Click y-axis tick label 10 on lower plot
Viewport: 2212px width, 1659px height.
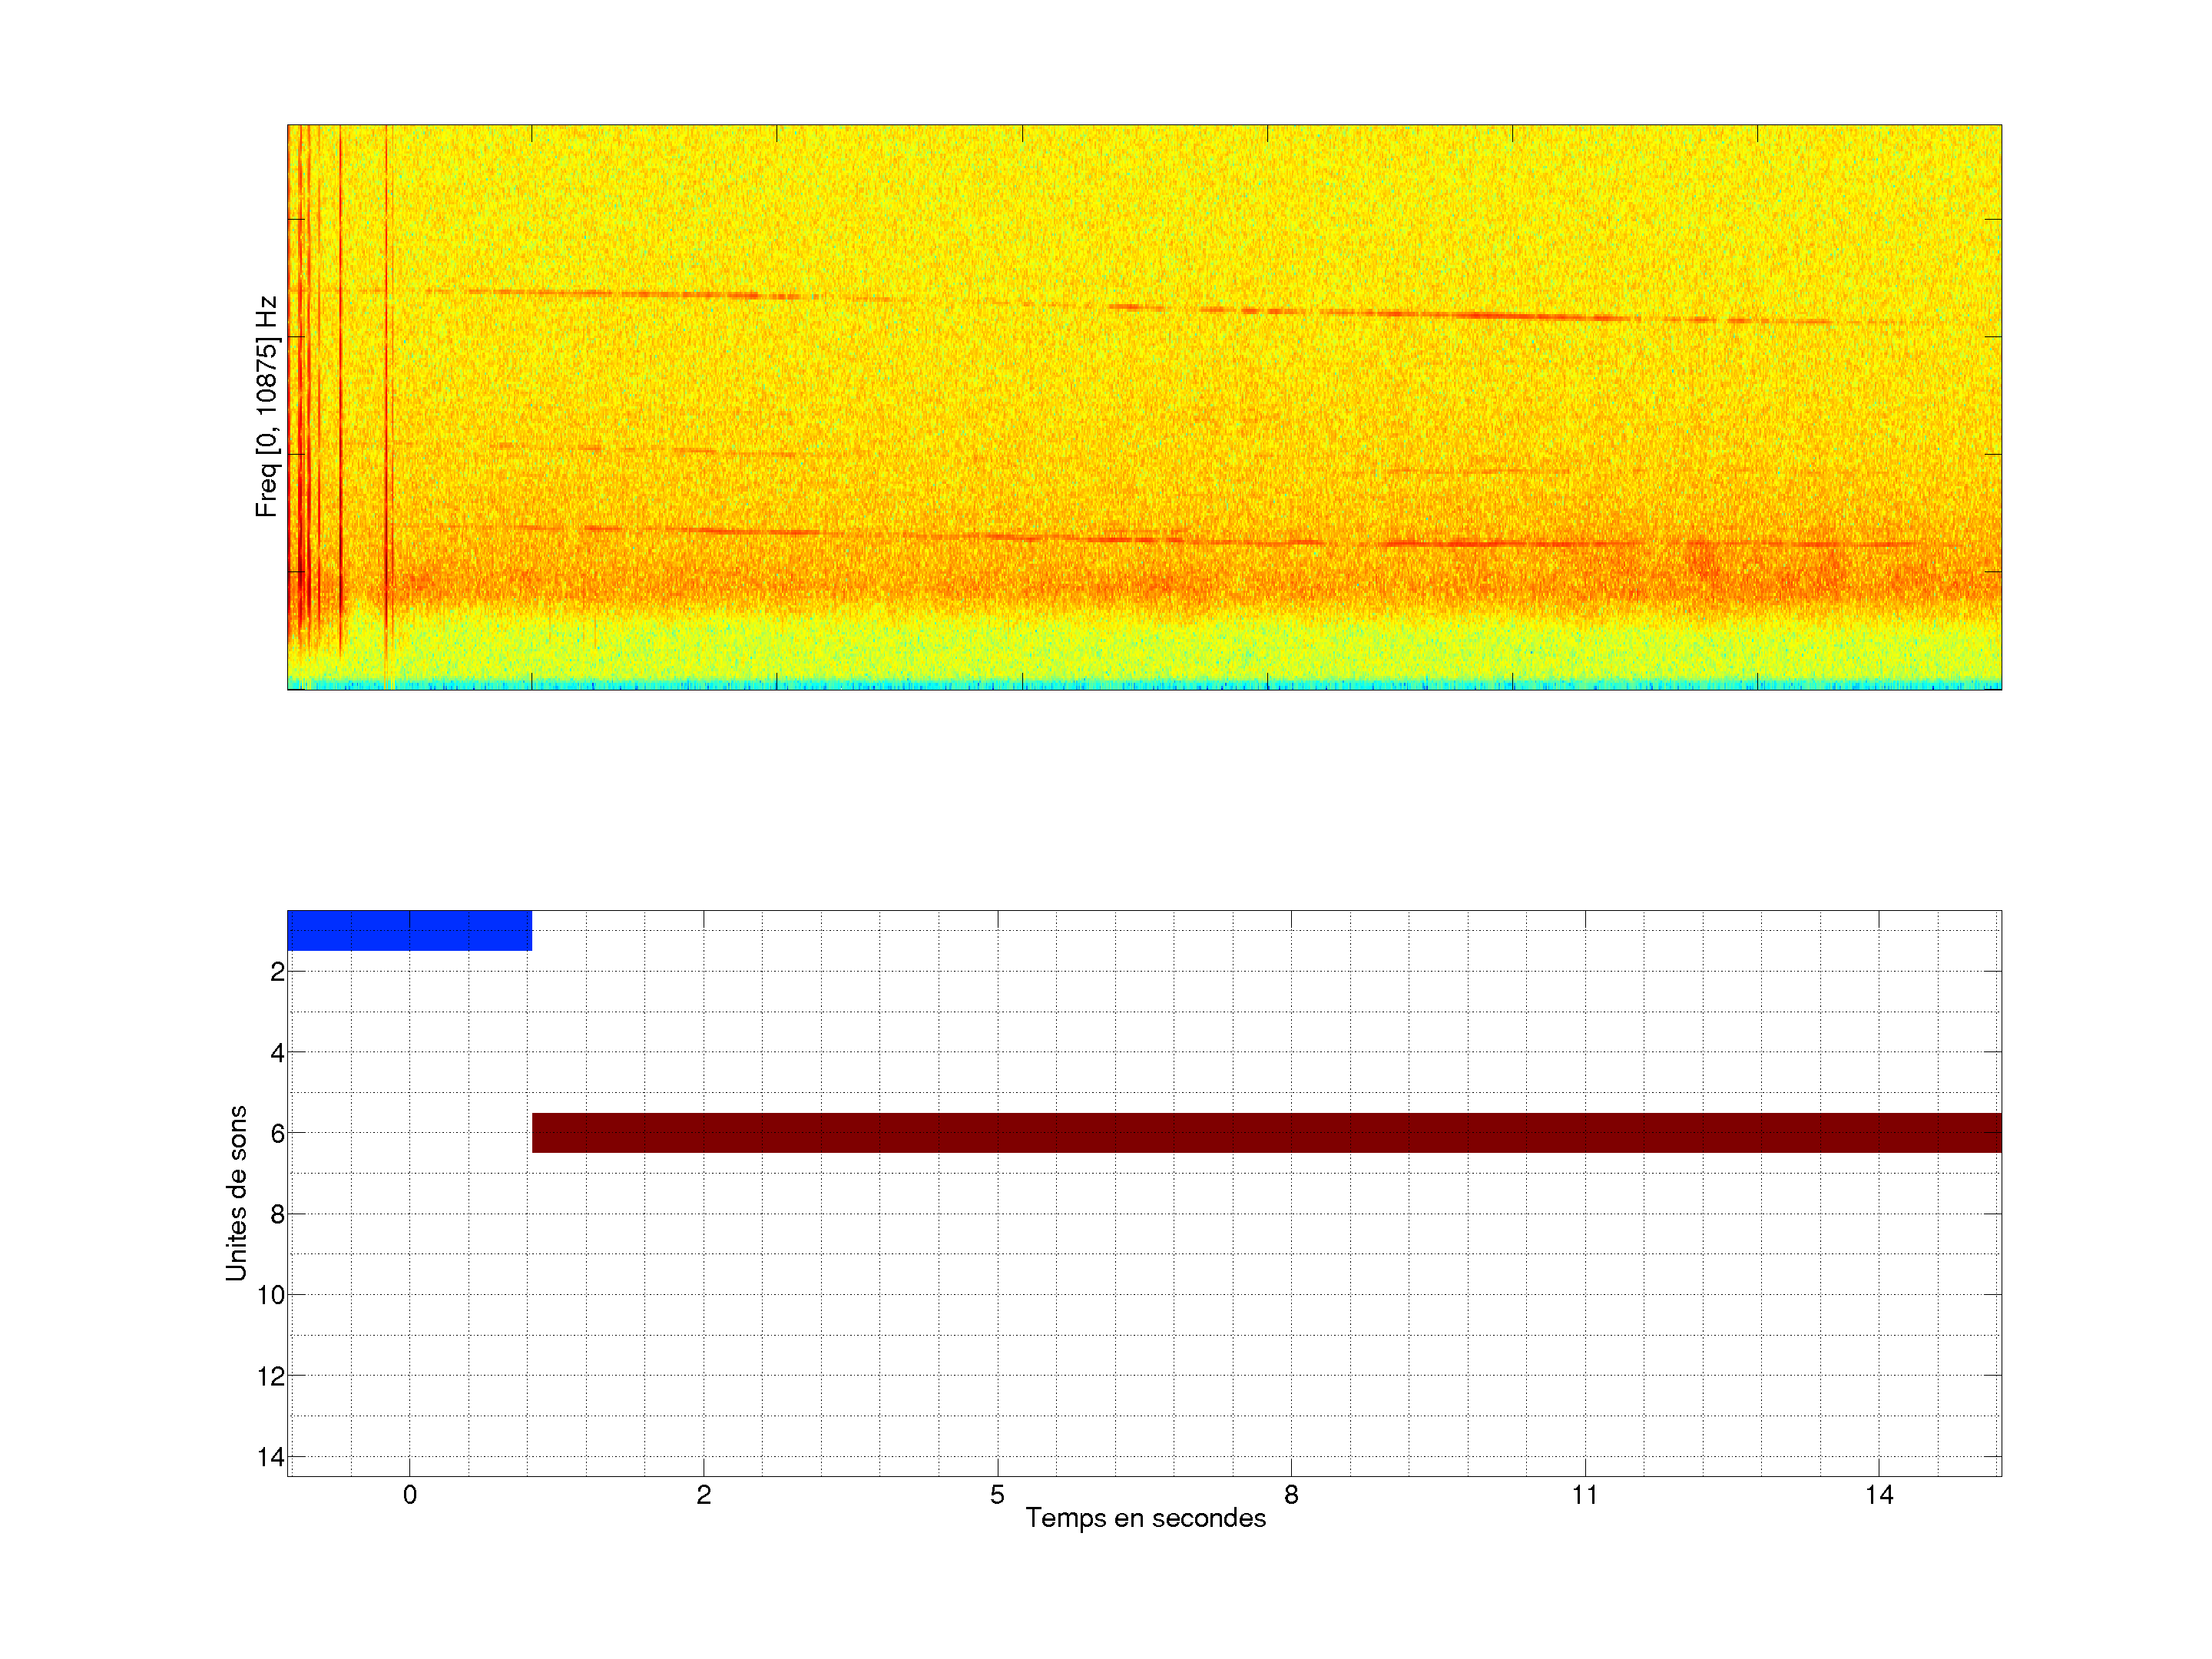point(271,1295)
